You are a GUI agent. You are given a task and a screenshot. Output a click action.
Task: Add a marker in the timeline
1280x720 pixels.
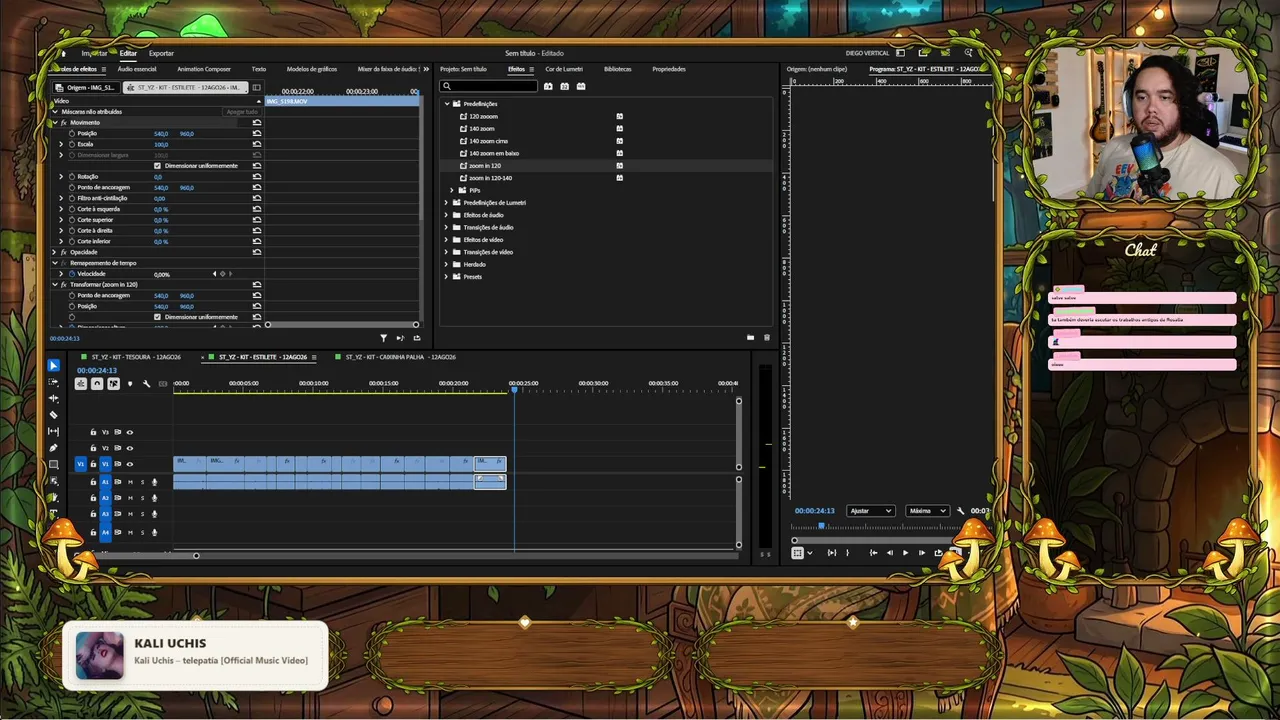click(130, 384)
